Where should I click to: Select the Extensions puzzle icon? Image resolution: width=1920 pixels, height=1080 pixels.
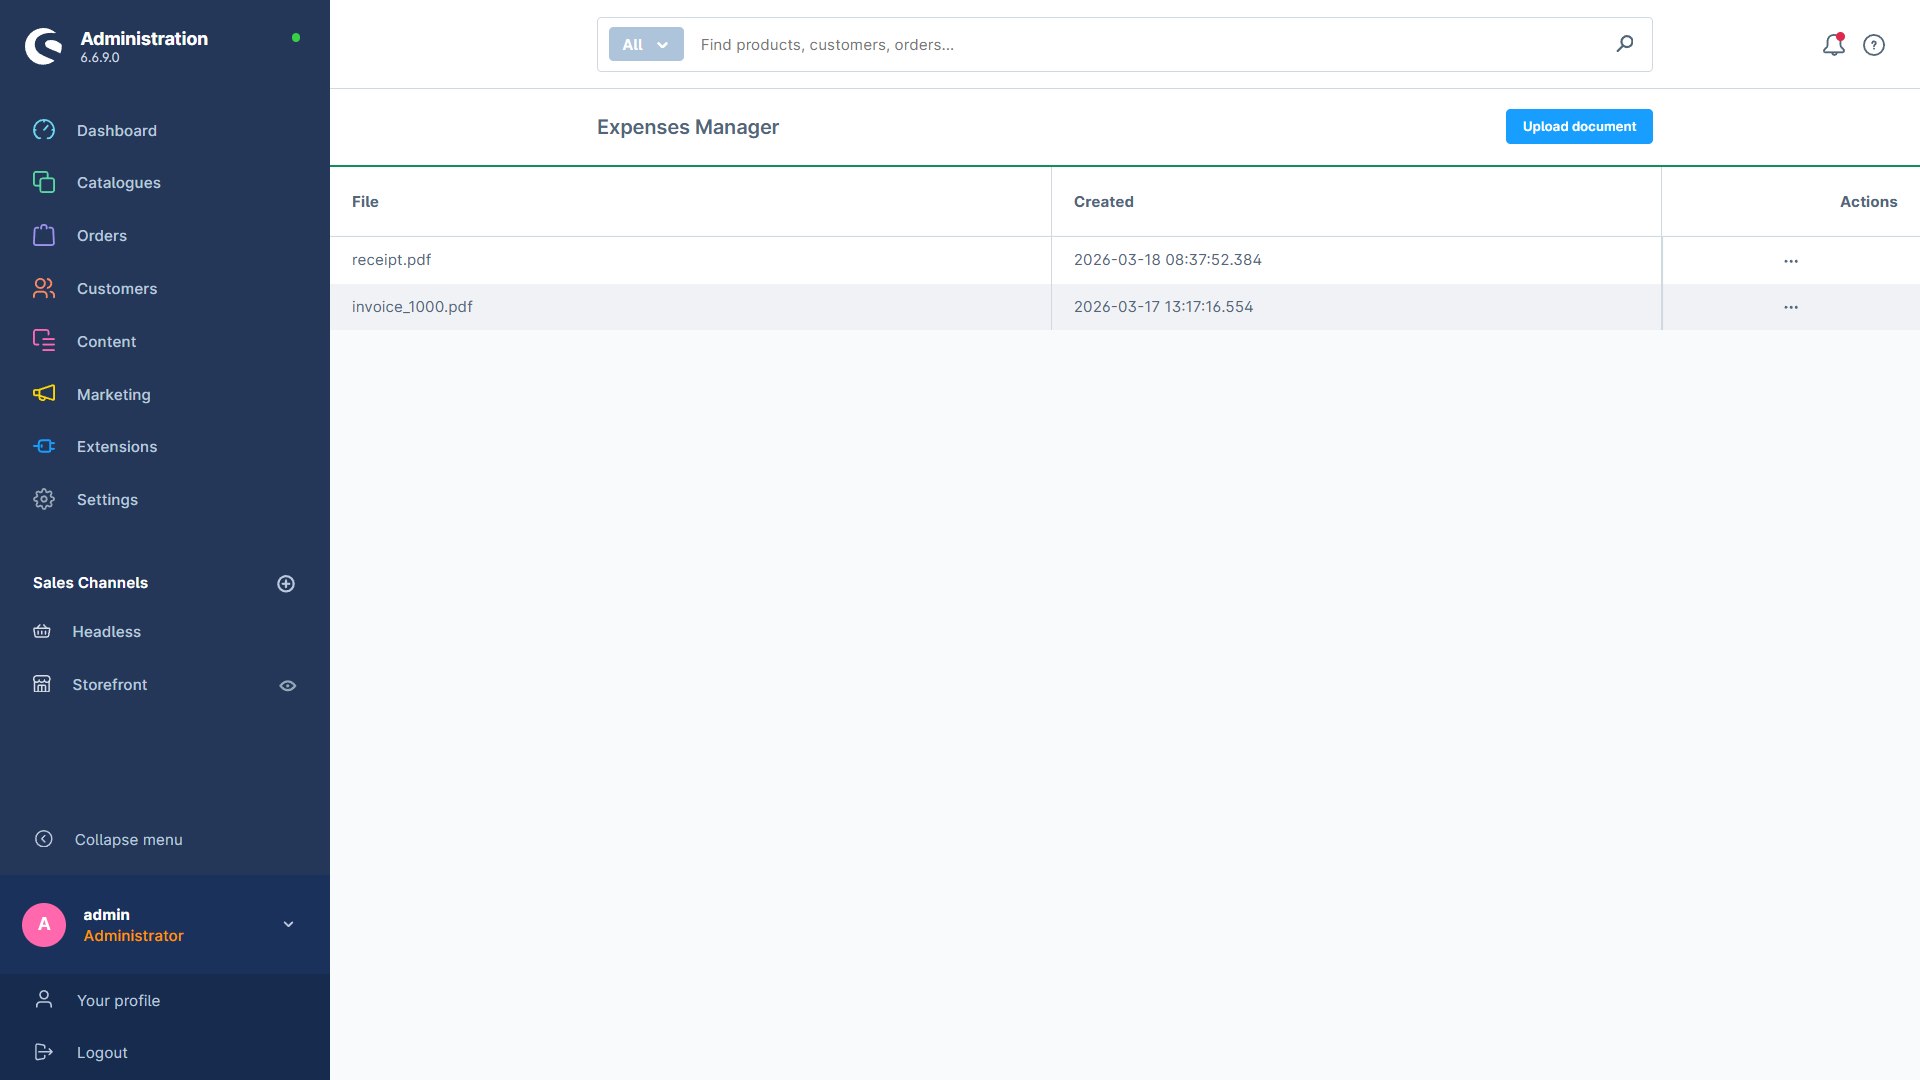[44, 446]
